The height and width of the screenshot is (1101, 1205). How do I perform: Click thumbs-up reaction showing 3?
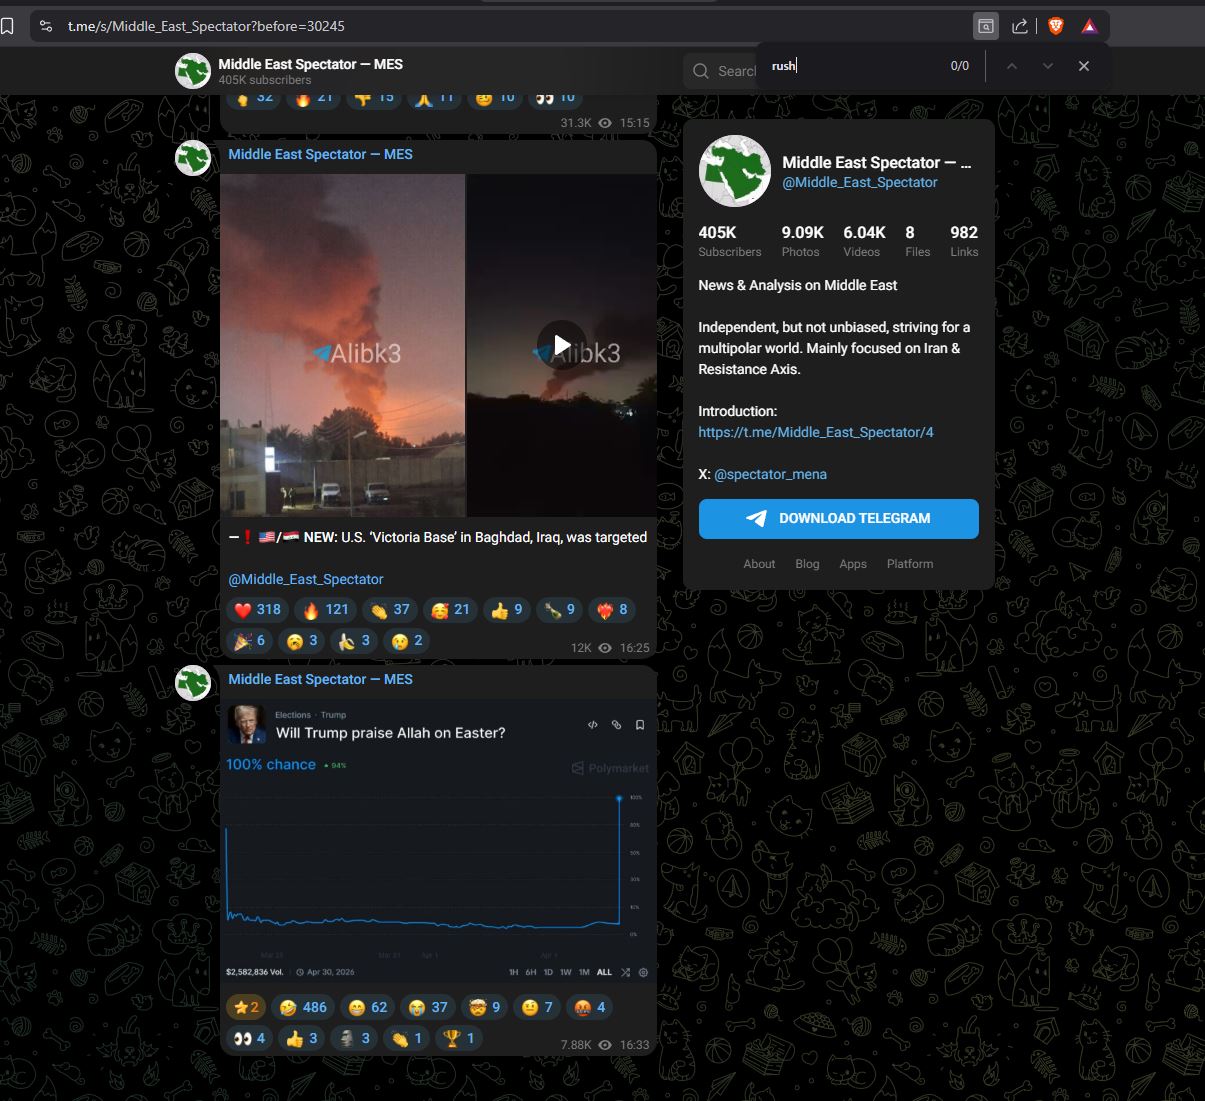coord(302,1039)
